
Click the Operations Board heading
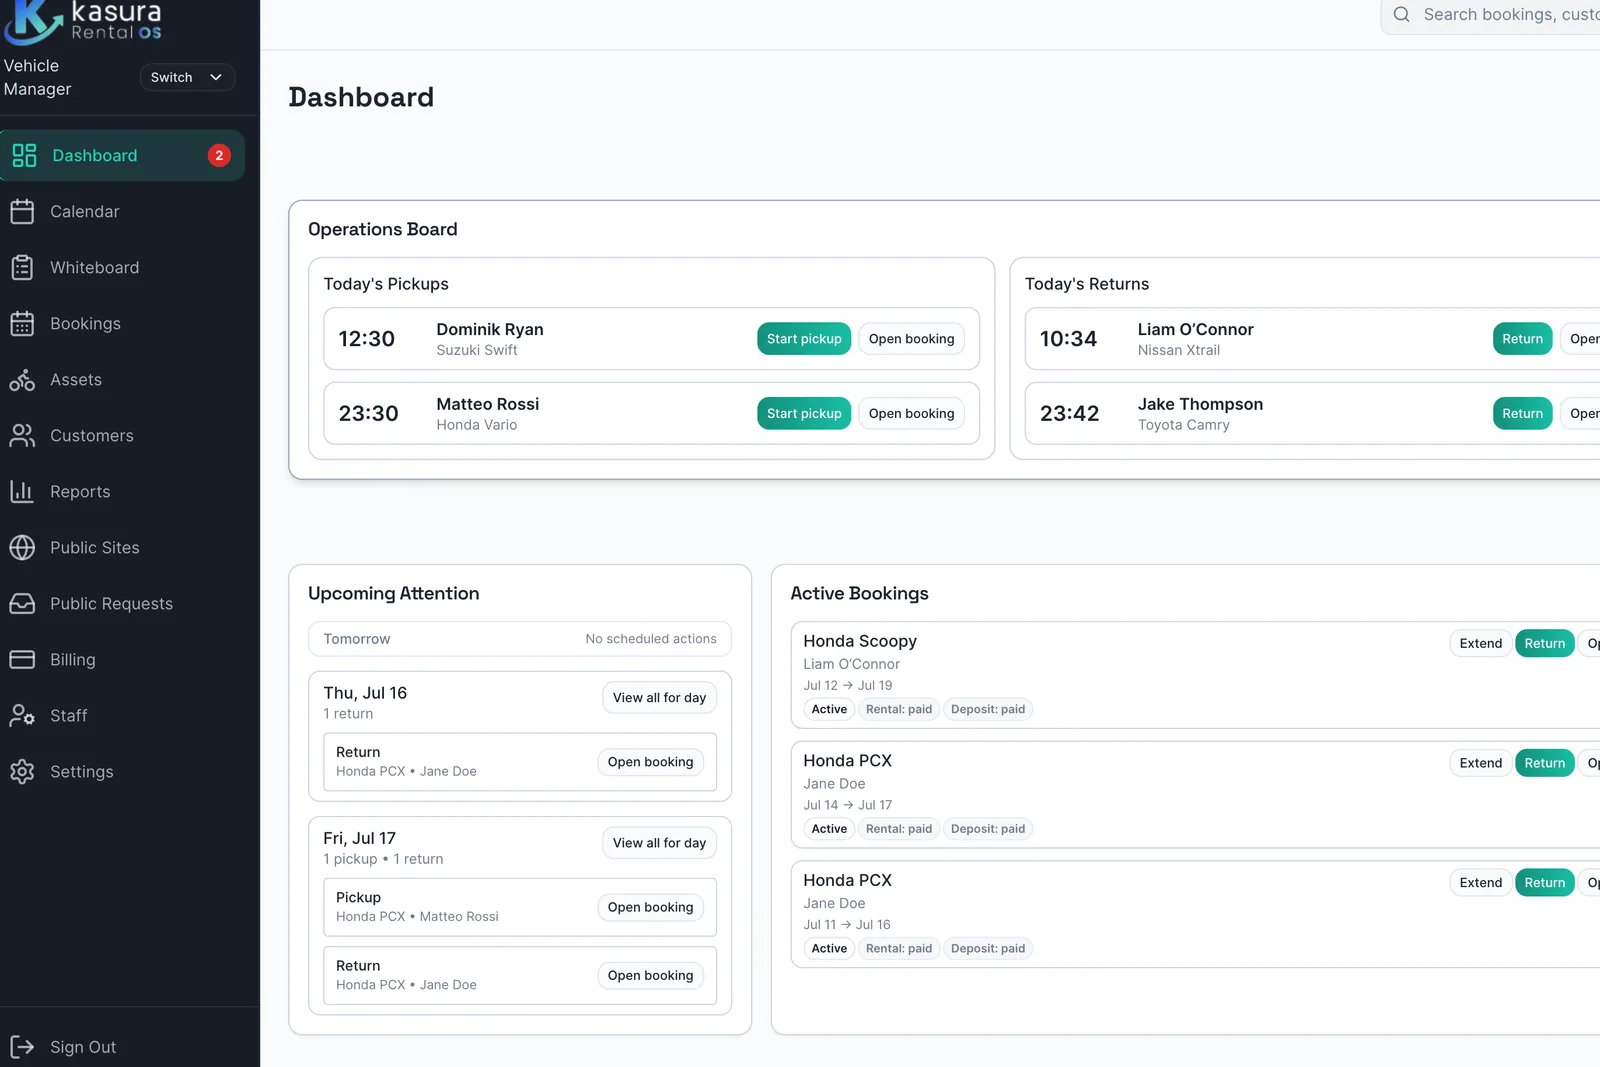coord(383,229)
